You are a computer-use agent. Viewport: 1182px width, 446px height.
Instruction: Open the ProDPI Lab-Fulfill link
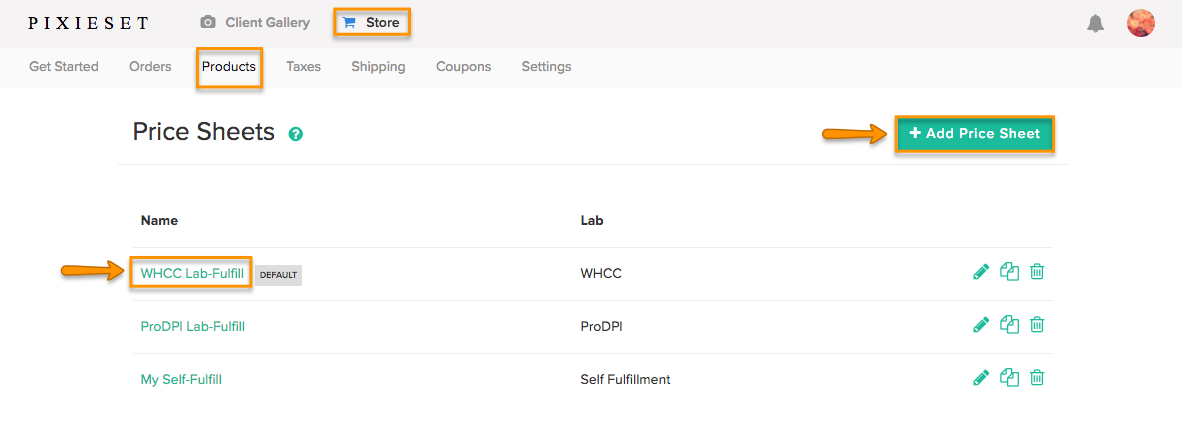[x=192, y=326]
